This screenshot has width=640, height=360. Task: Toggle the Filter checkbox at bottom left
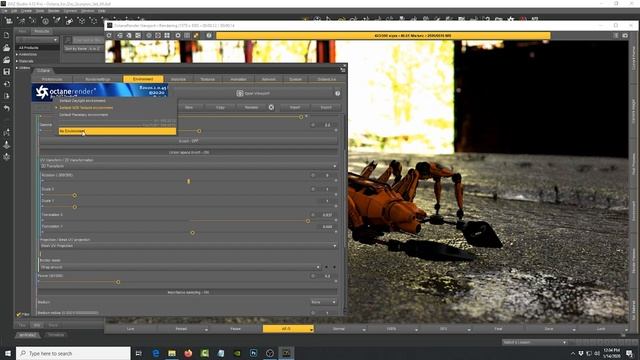[x=18, y=314]
